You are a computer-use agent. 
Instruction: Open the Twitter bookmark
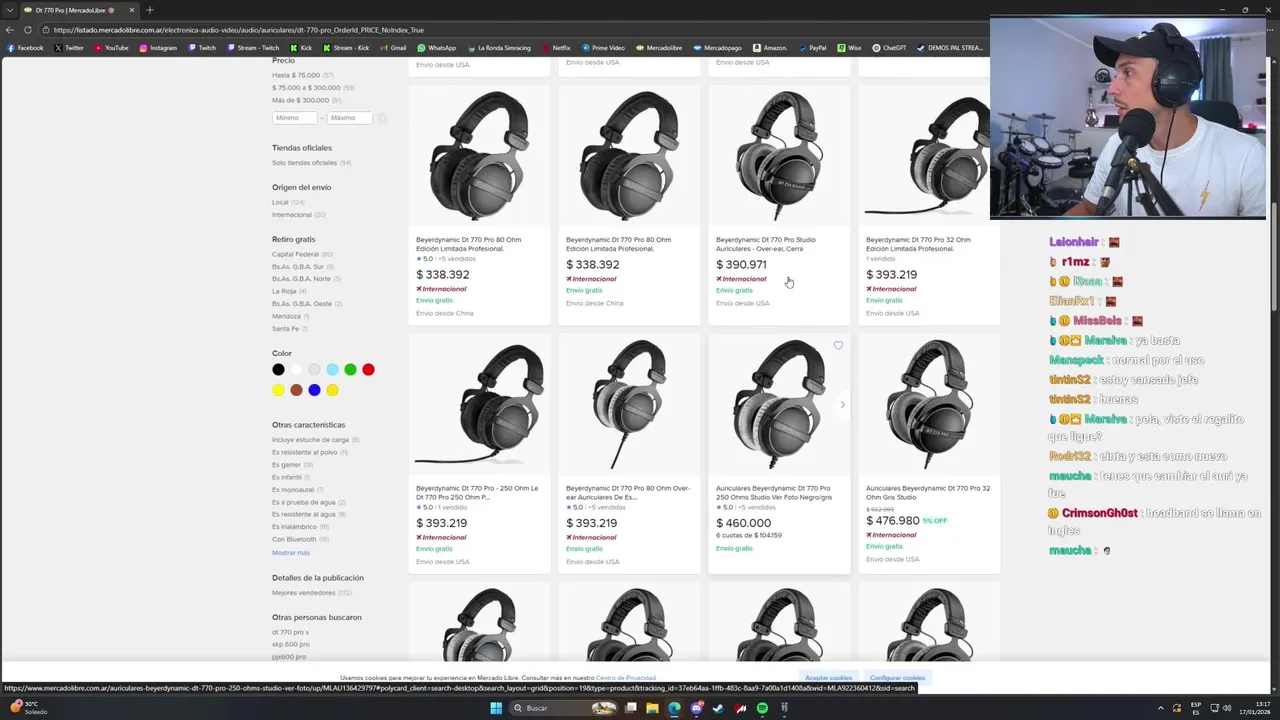click(x=69, y=48)
